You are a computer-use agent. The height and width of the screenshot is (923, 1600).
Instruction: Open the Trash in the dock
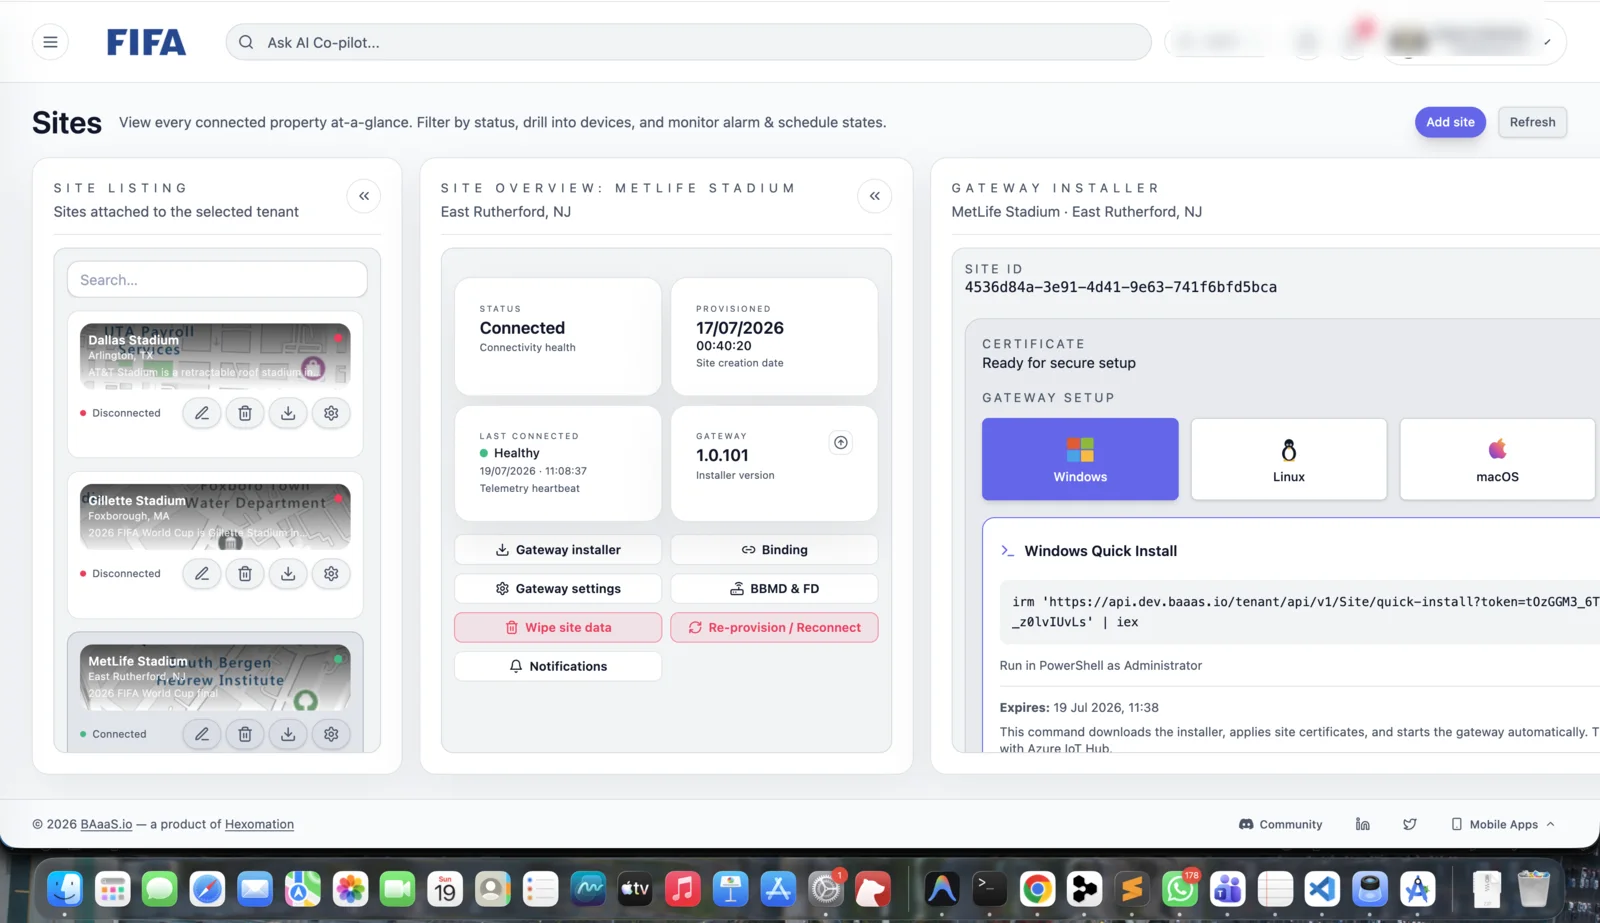1533,888
